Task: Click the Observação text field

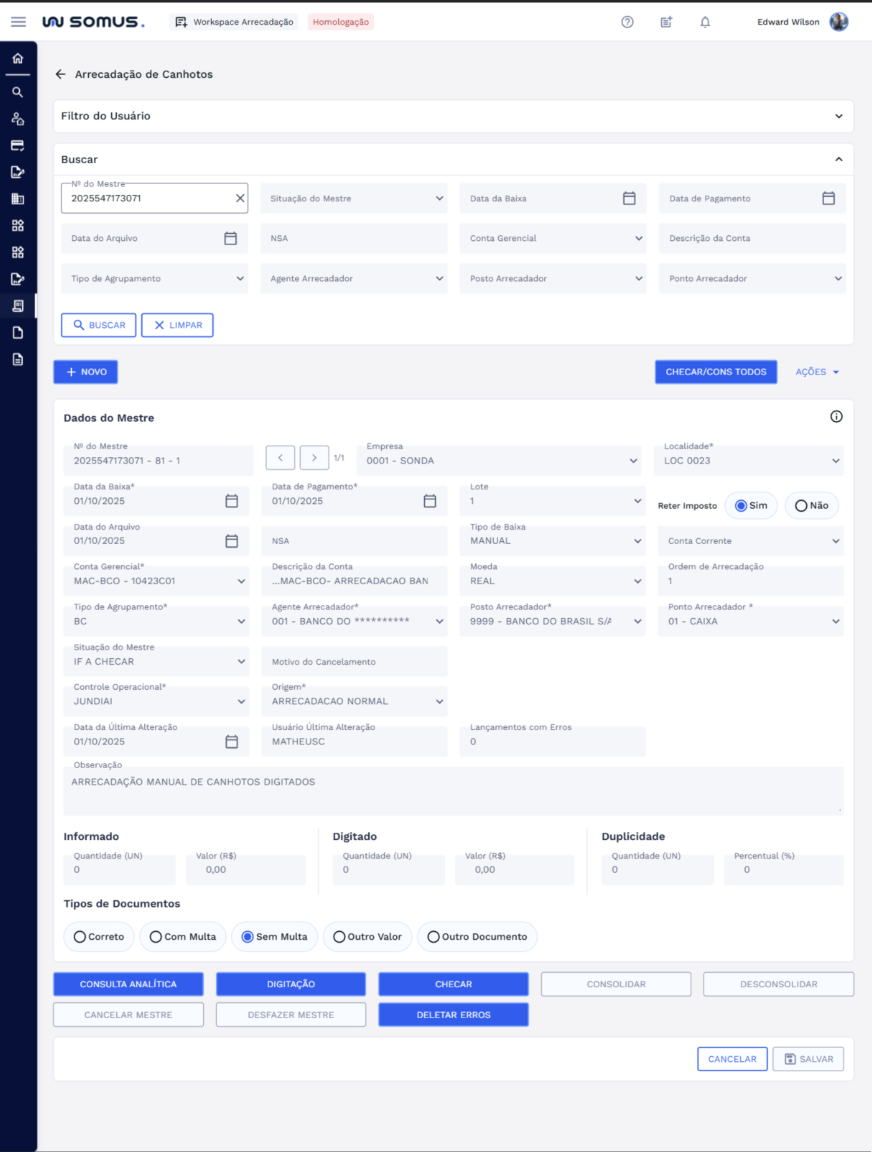Action: point(453,790)
